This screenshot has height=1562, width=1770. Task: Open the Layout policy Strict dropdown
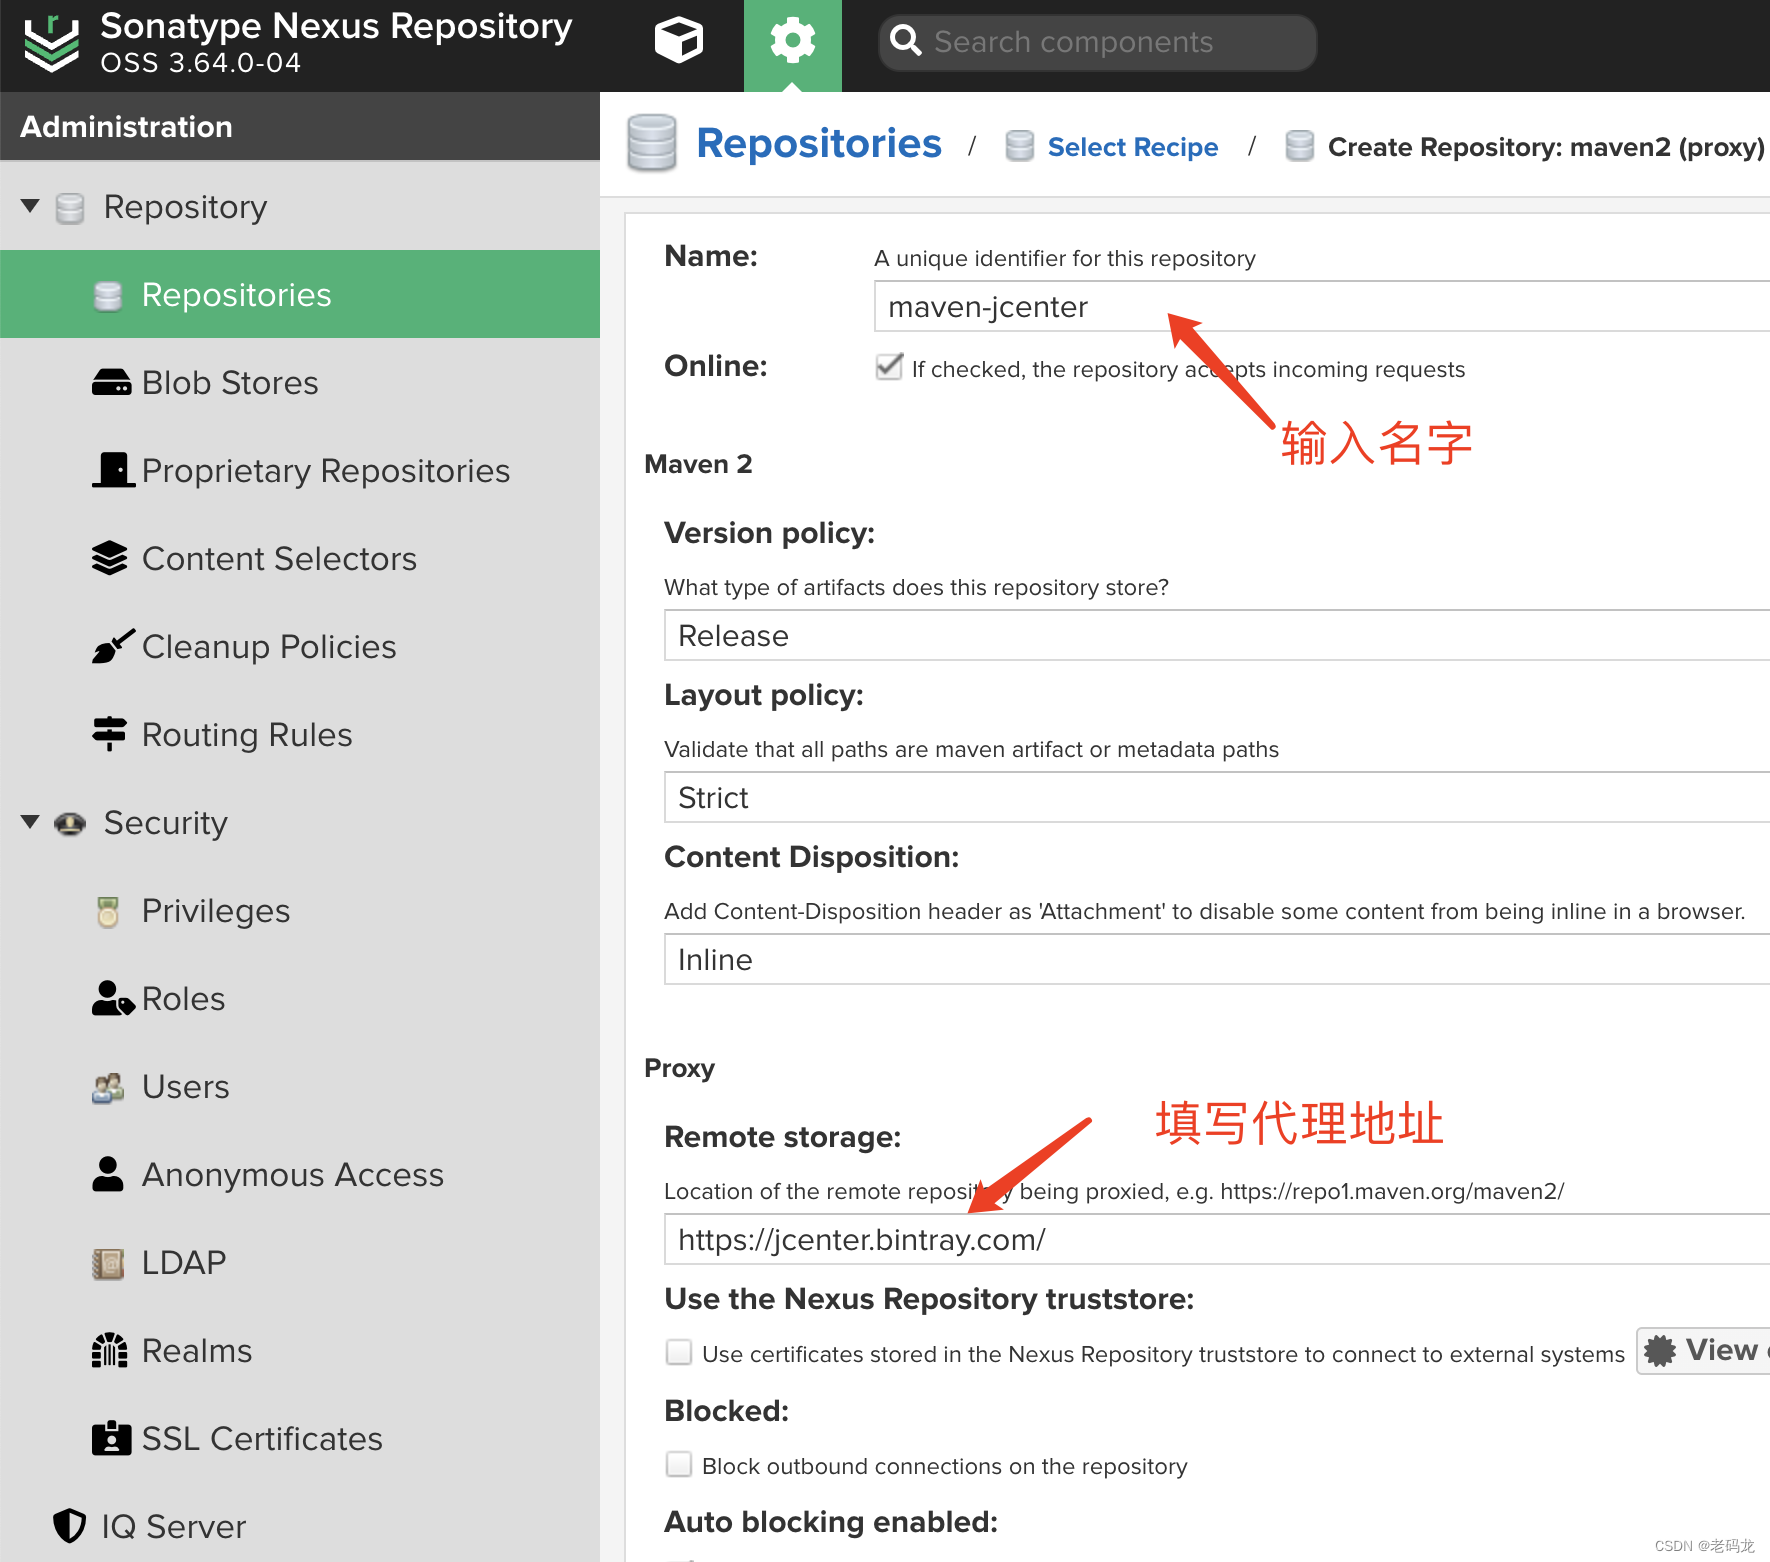coord(1217,797)
